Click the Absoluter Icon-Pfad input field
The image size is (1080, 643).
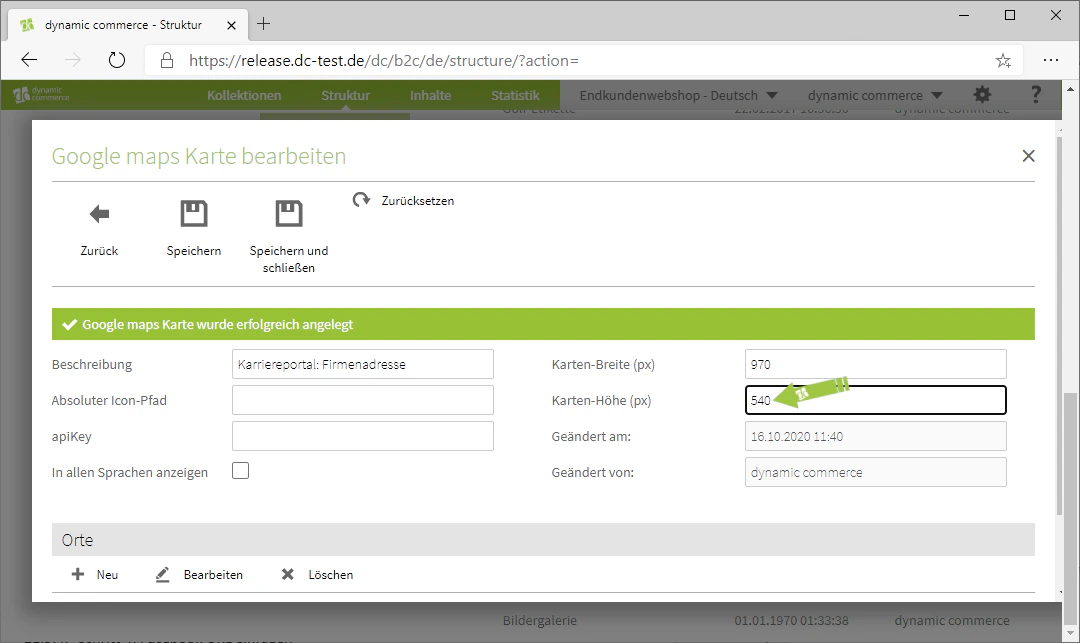point(363,400)
